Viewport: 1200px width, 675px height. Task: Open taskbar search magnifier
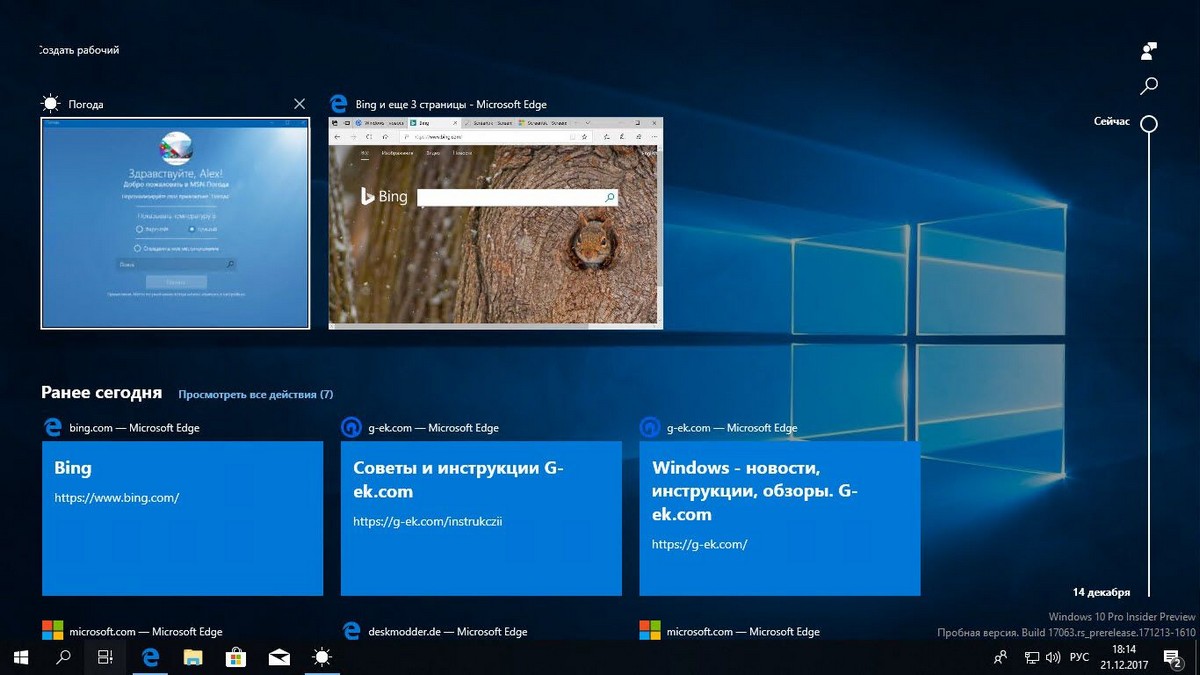pos(63,657)
